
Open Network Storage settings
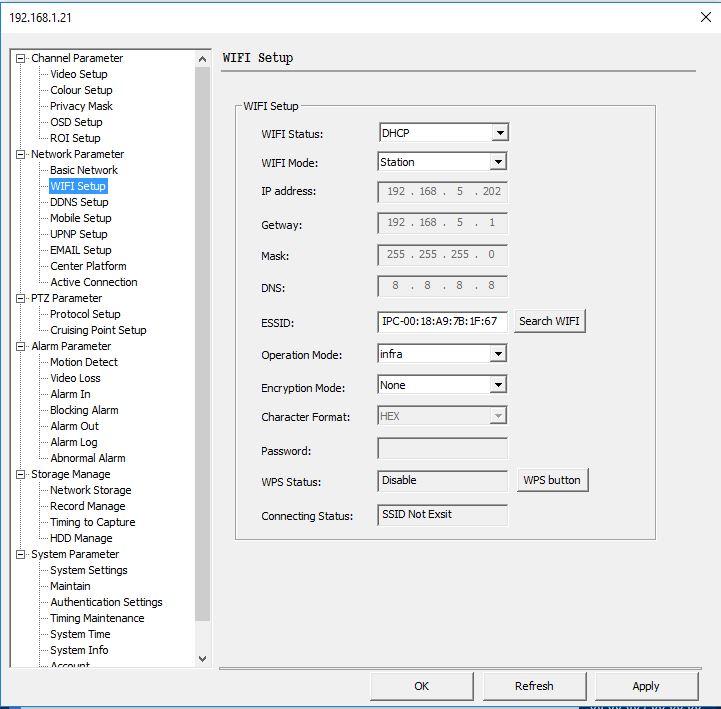(x=91, y=491)
